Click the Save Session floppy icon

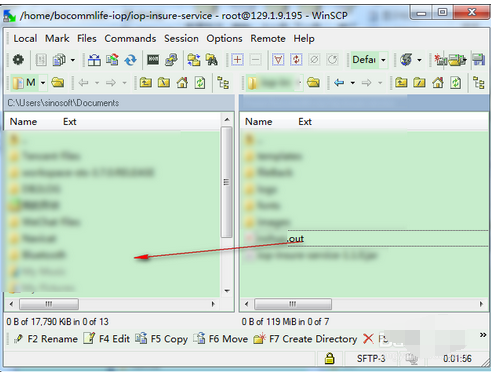(478, 60)
